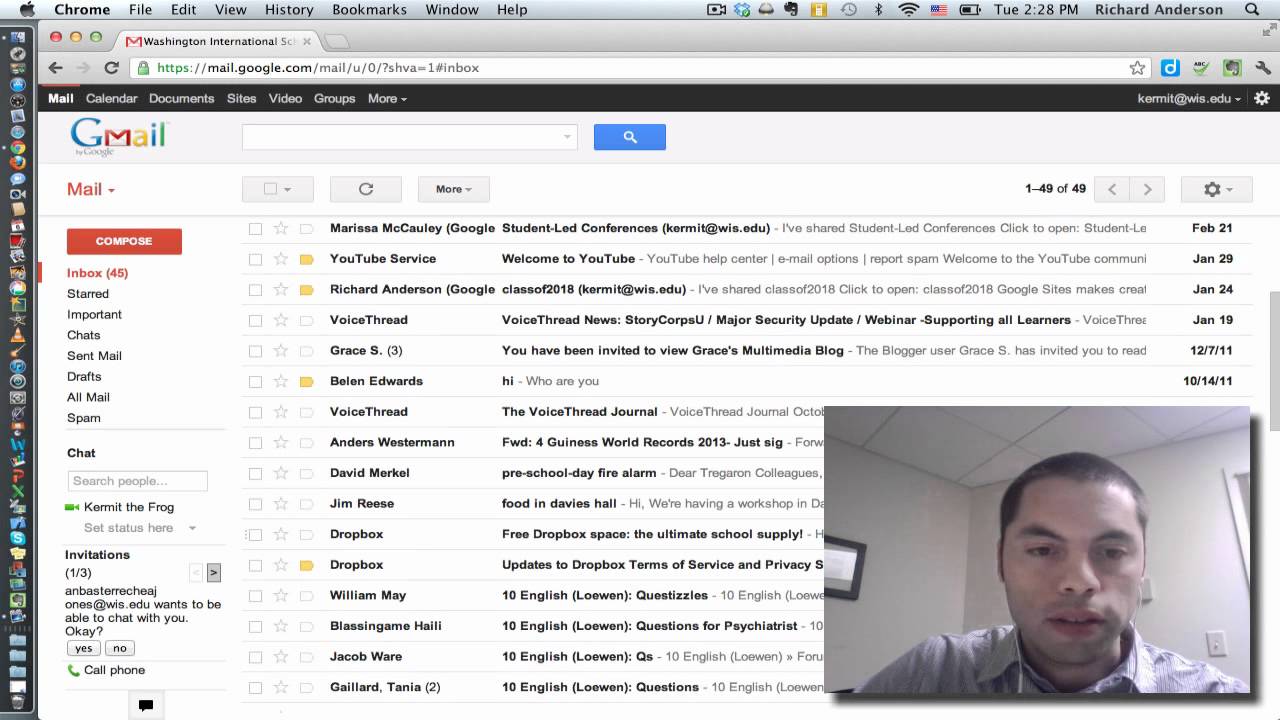Select the Marissa McCauley email checkbox
This screenshot has width=1280, height=720.
[x=255, y=228]
